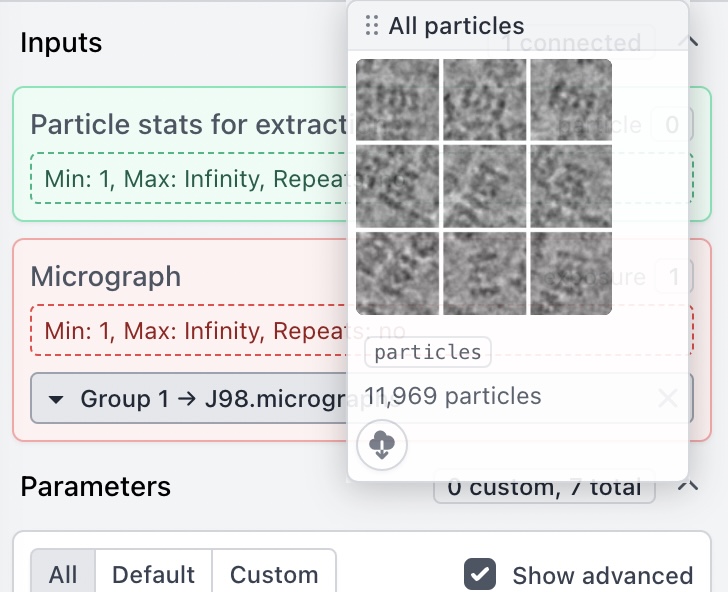Open the bottom-right particle thumbnail
The image size is (728, 592).
pos(571,273)
